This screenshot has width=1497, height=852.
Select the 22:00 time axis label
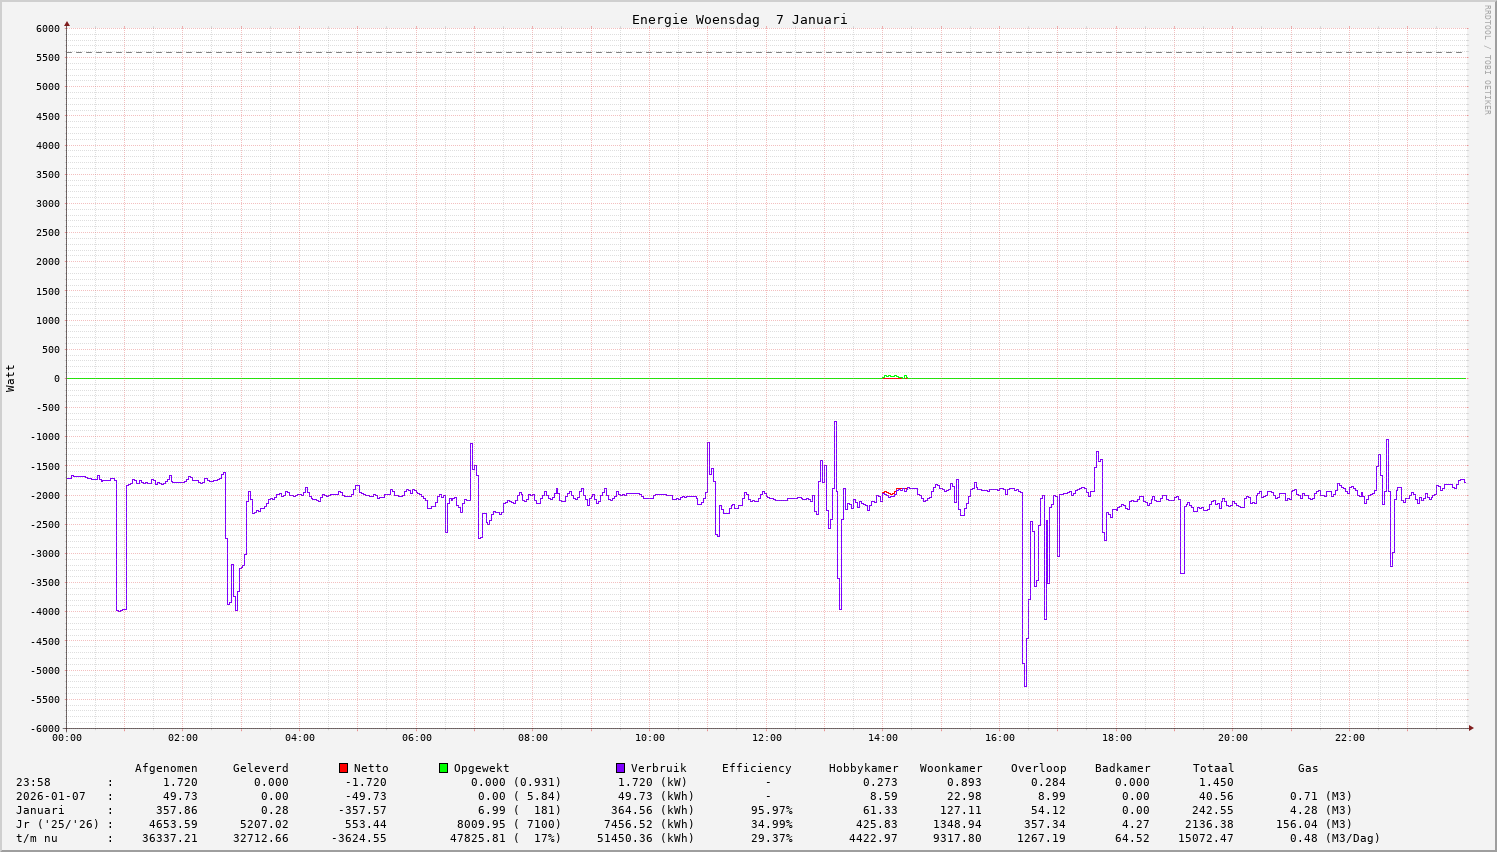[x=1349, y=738]
